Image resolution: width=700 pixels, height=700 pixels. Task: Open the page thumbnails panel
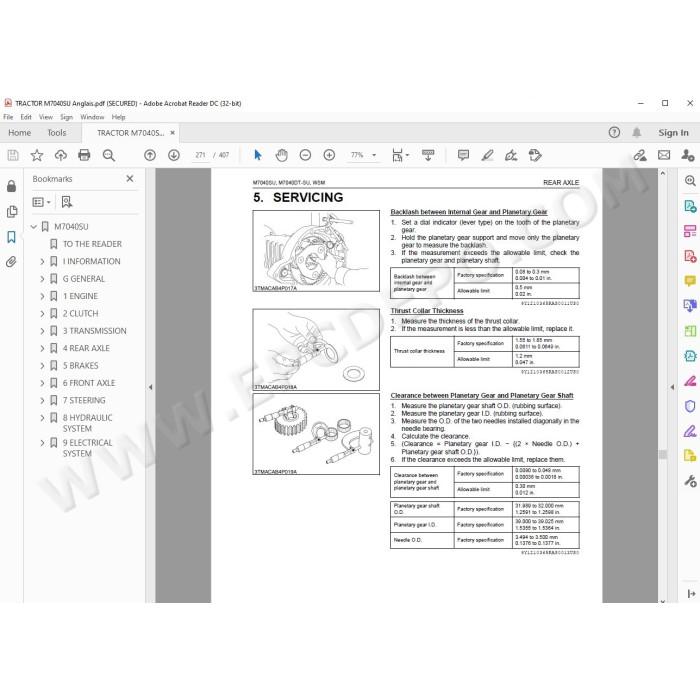coord(12,211)
